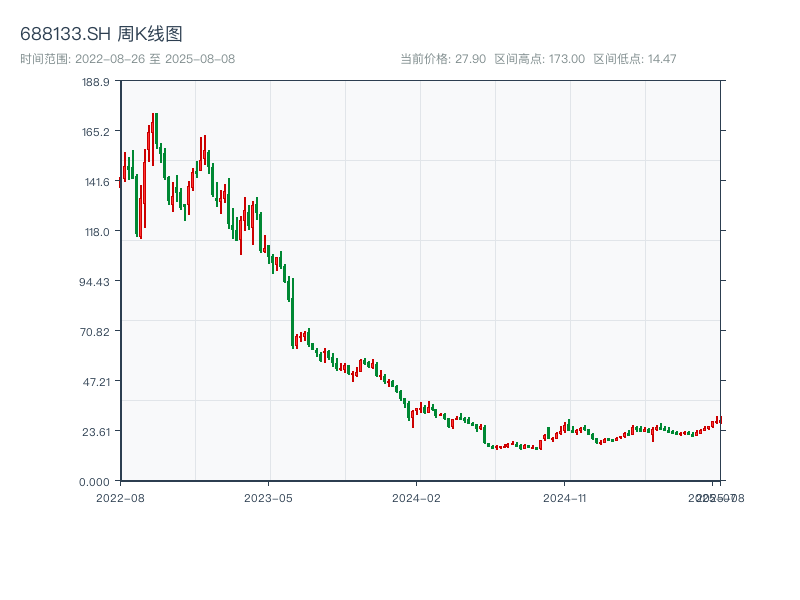800x600 pixels.
Task: Select the 2022-08 x-axis label
Action: pyautogui.click(x=120, y=495)
